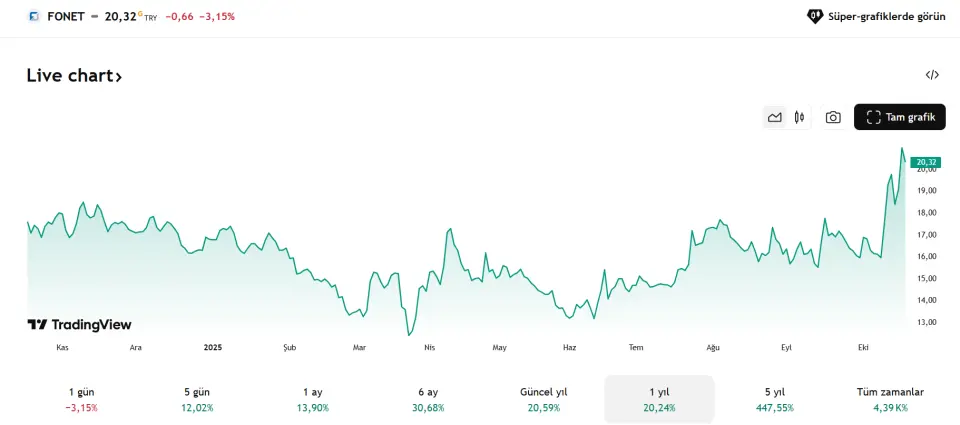Click the TradingView logo on chart

(x=79, y=324)
